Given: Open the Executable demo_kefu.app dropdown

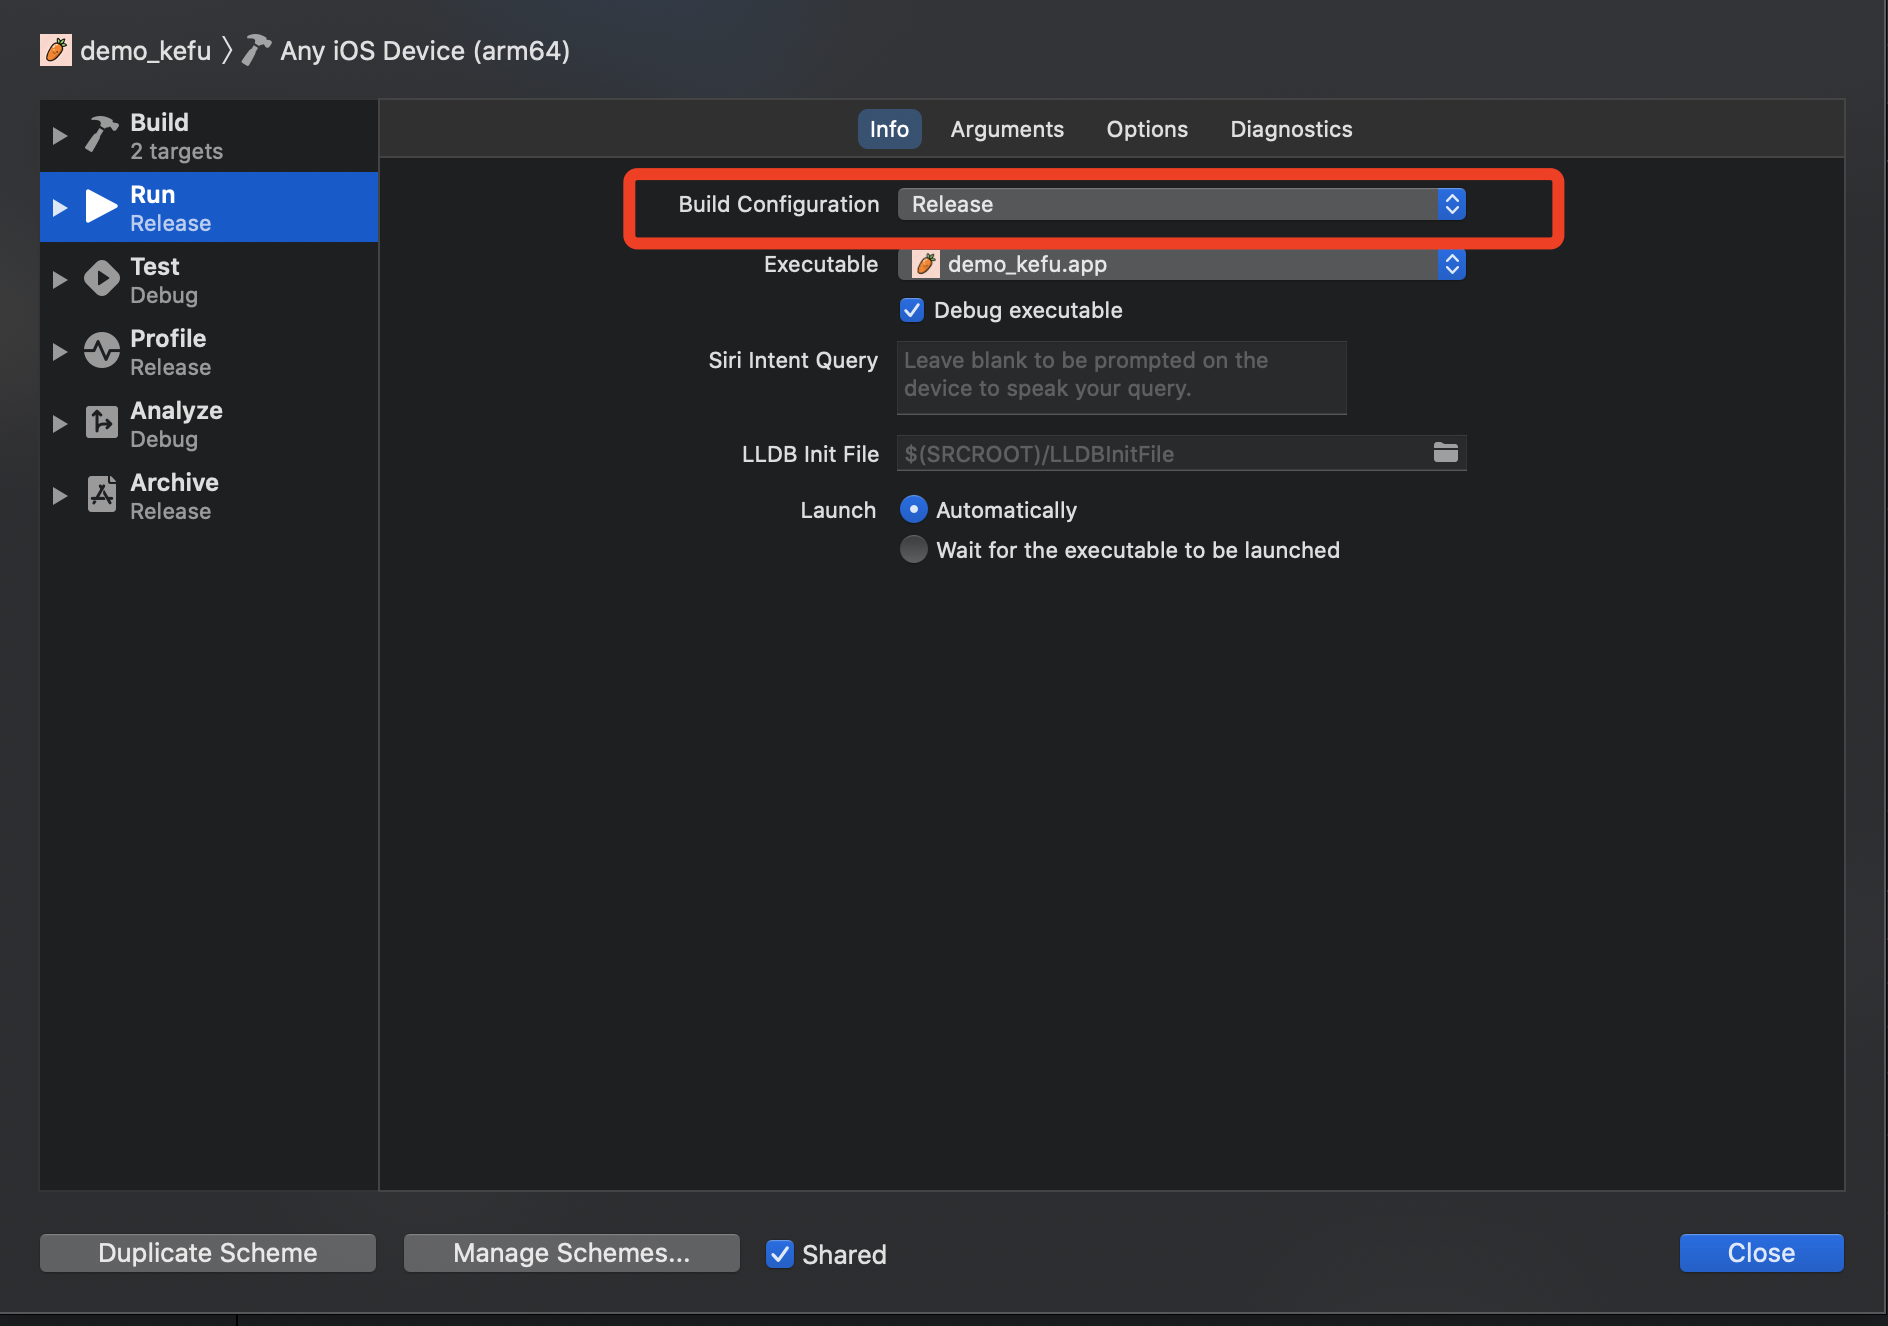Looking at the screenshot, I should click(1181, 264).
